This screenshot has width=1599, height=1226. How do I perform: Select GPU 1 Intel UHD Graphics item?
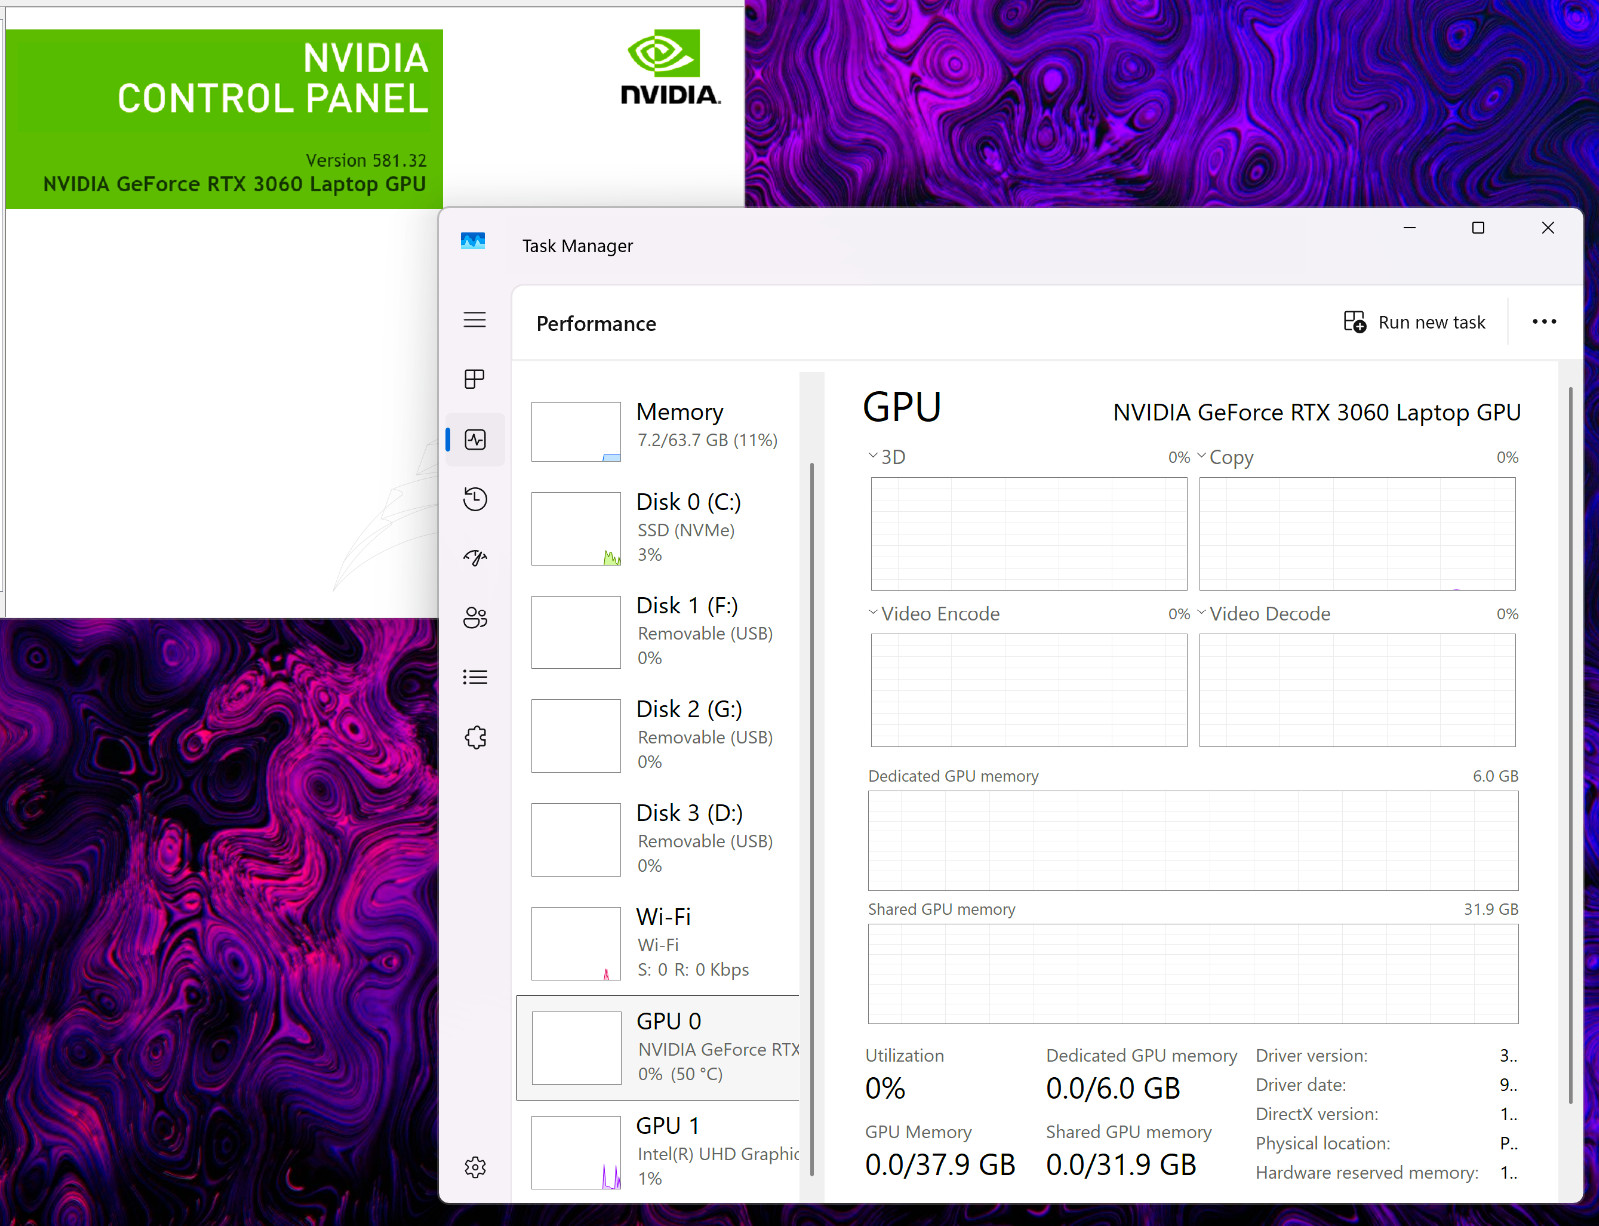pyautogui.click(x=658, y=1152)
